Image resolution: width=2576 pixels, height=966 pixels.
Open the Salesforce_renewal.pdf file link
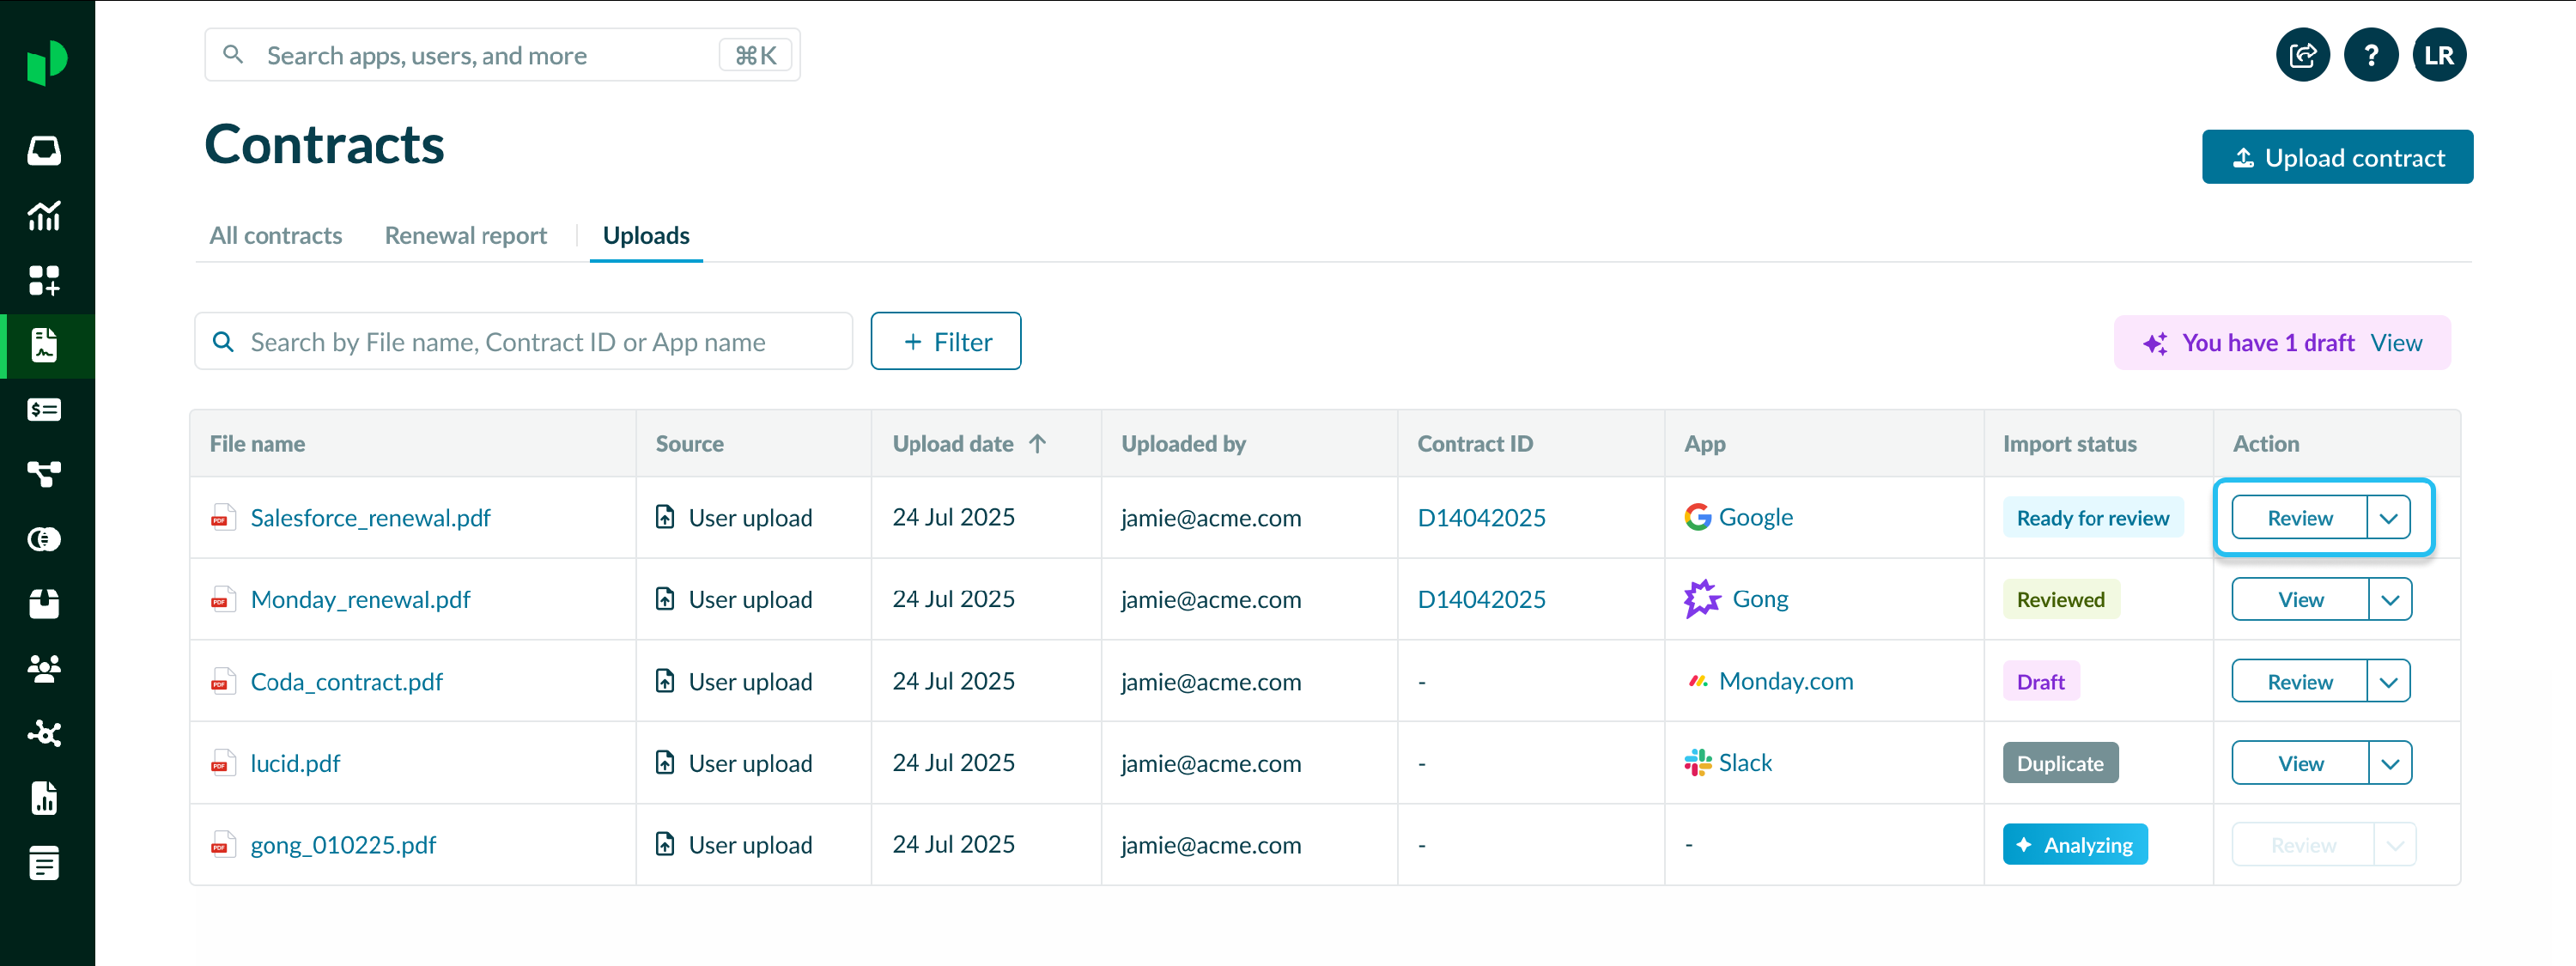point(370,518)
